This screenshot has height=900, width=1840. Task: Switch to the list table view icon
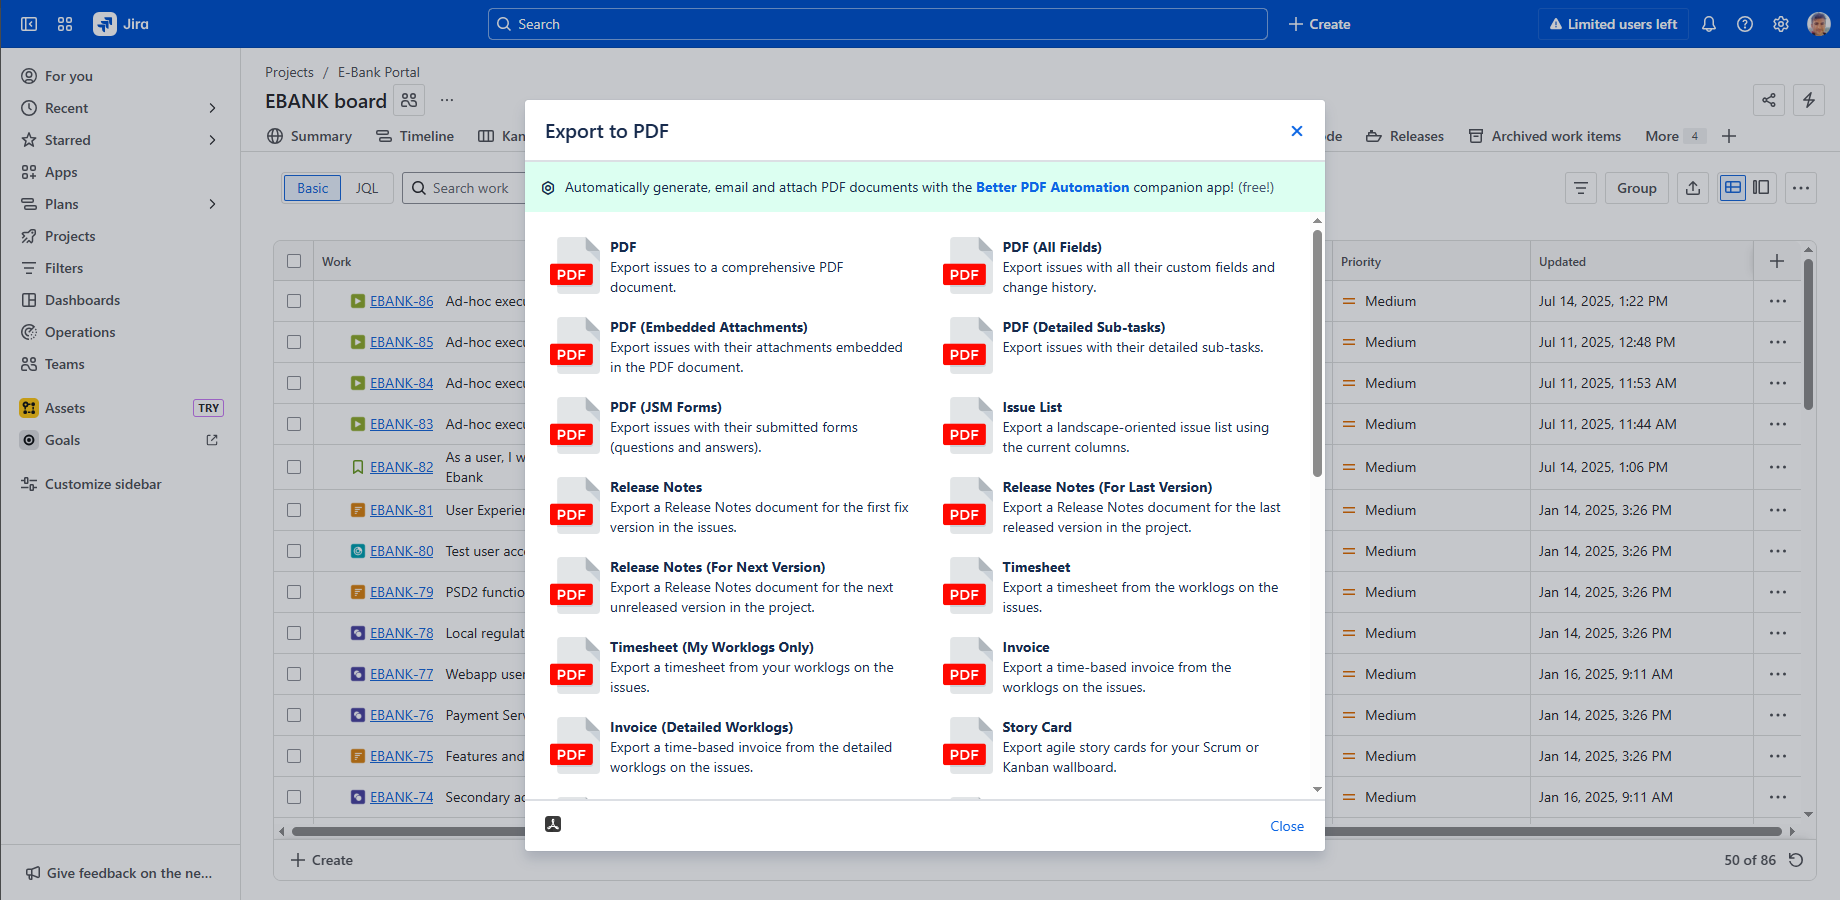(1733, 187)
